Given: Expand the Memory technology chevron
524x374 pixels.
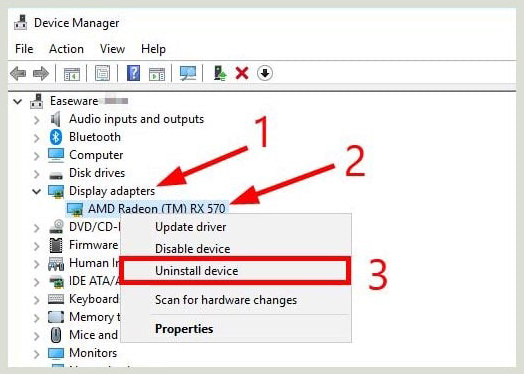Looking at the screenshot, I should coord(37,318).
